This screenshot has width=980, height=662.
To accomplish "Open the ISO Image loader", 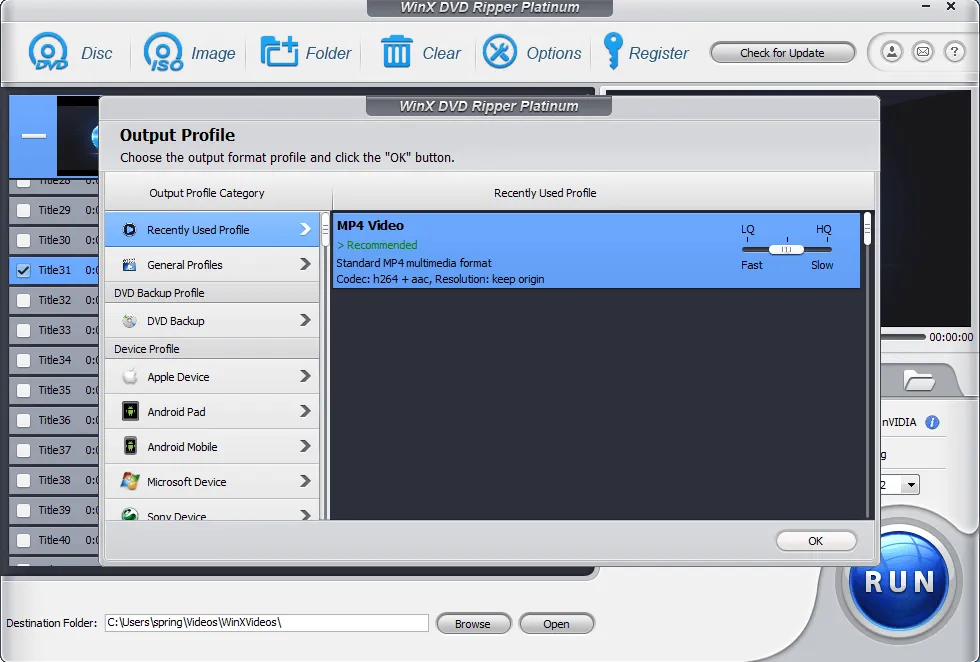I will pos(163,53).
